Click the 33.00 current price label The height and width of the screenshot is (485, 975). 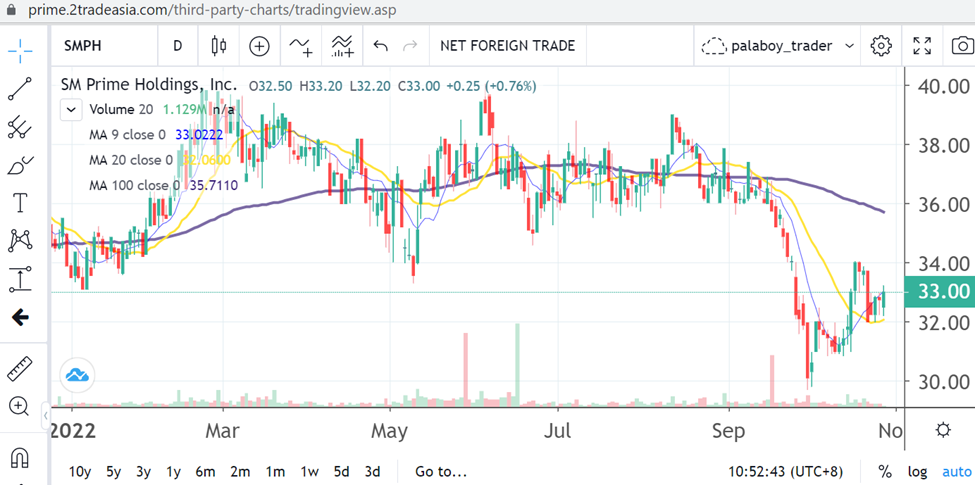pyautogui.click(x=940, y=291)
